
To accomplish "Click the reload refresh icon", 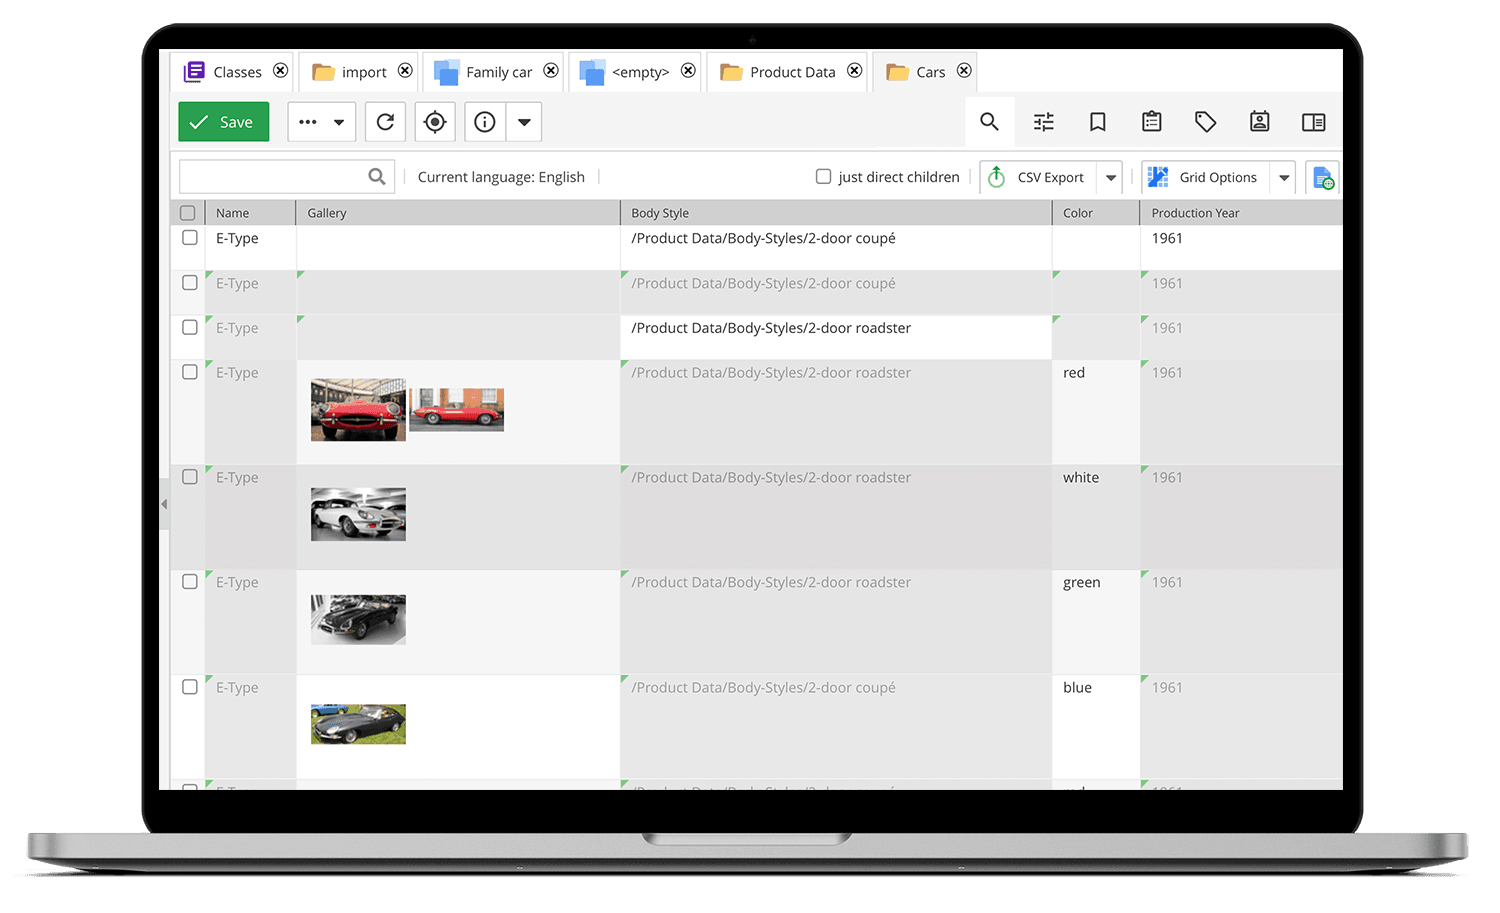I will (x=385, y=122).
